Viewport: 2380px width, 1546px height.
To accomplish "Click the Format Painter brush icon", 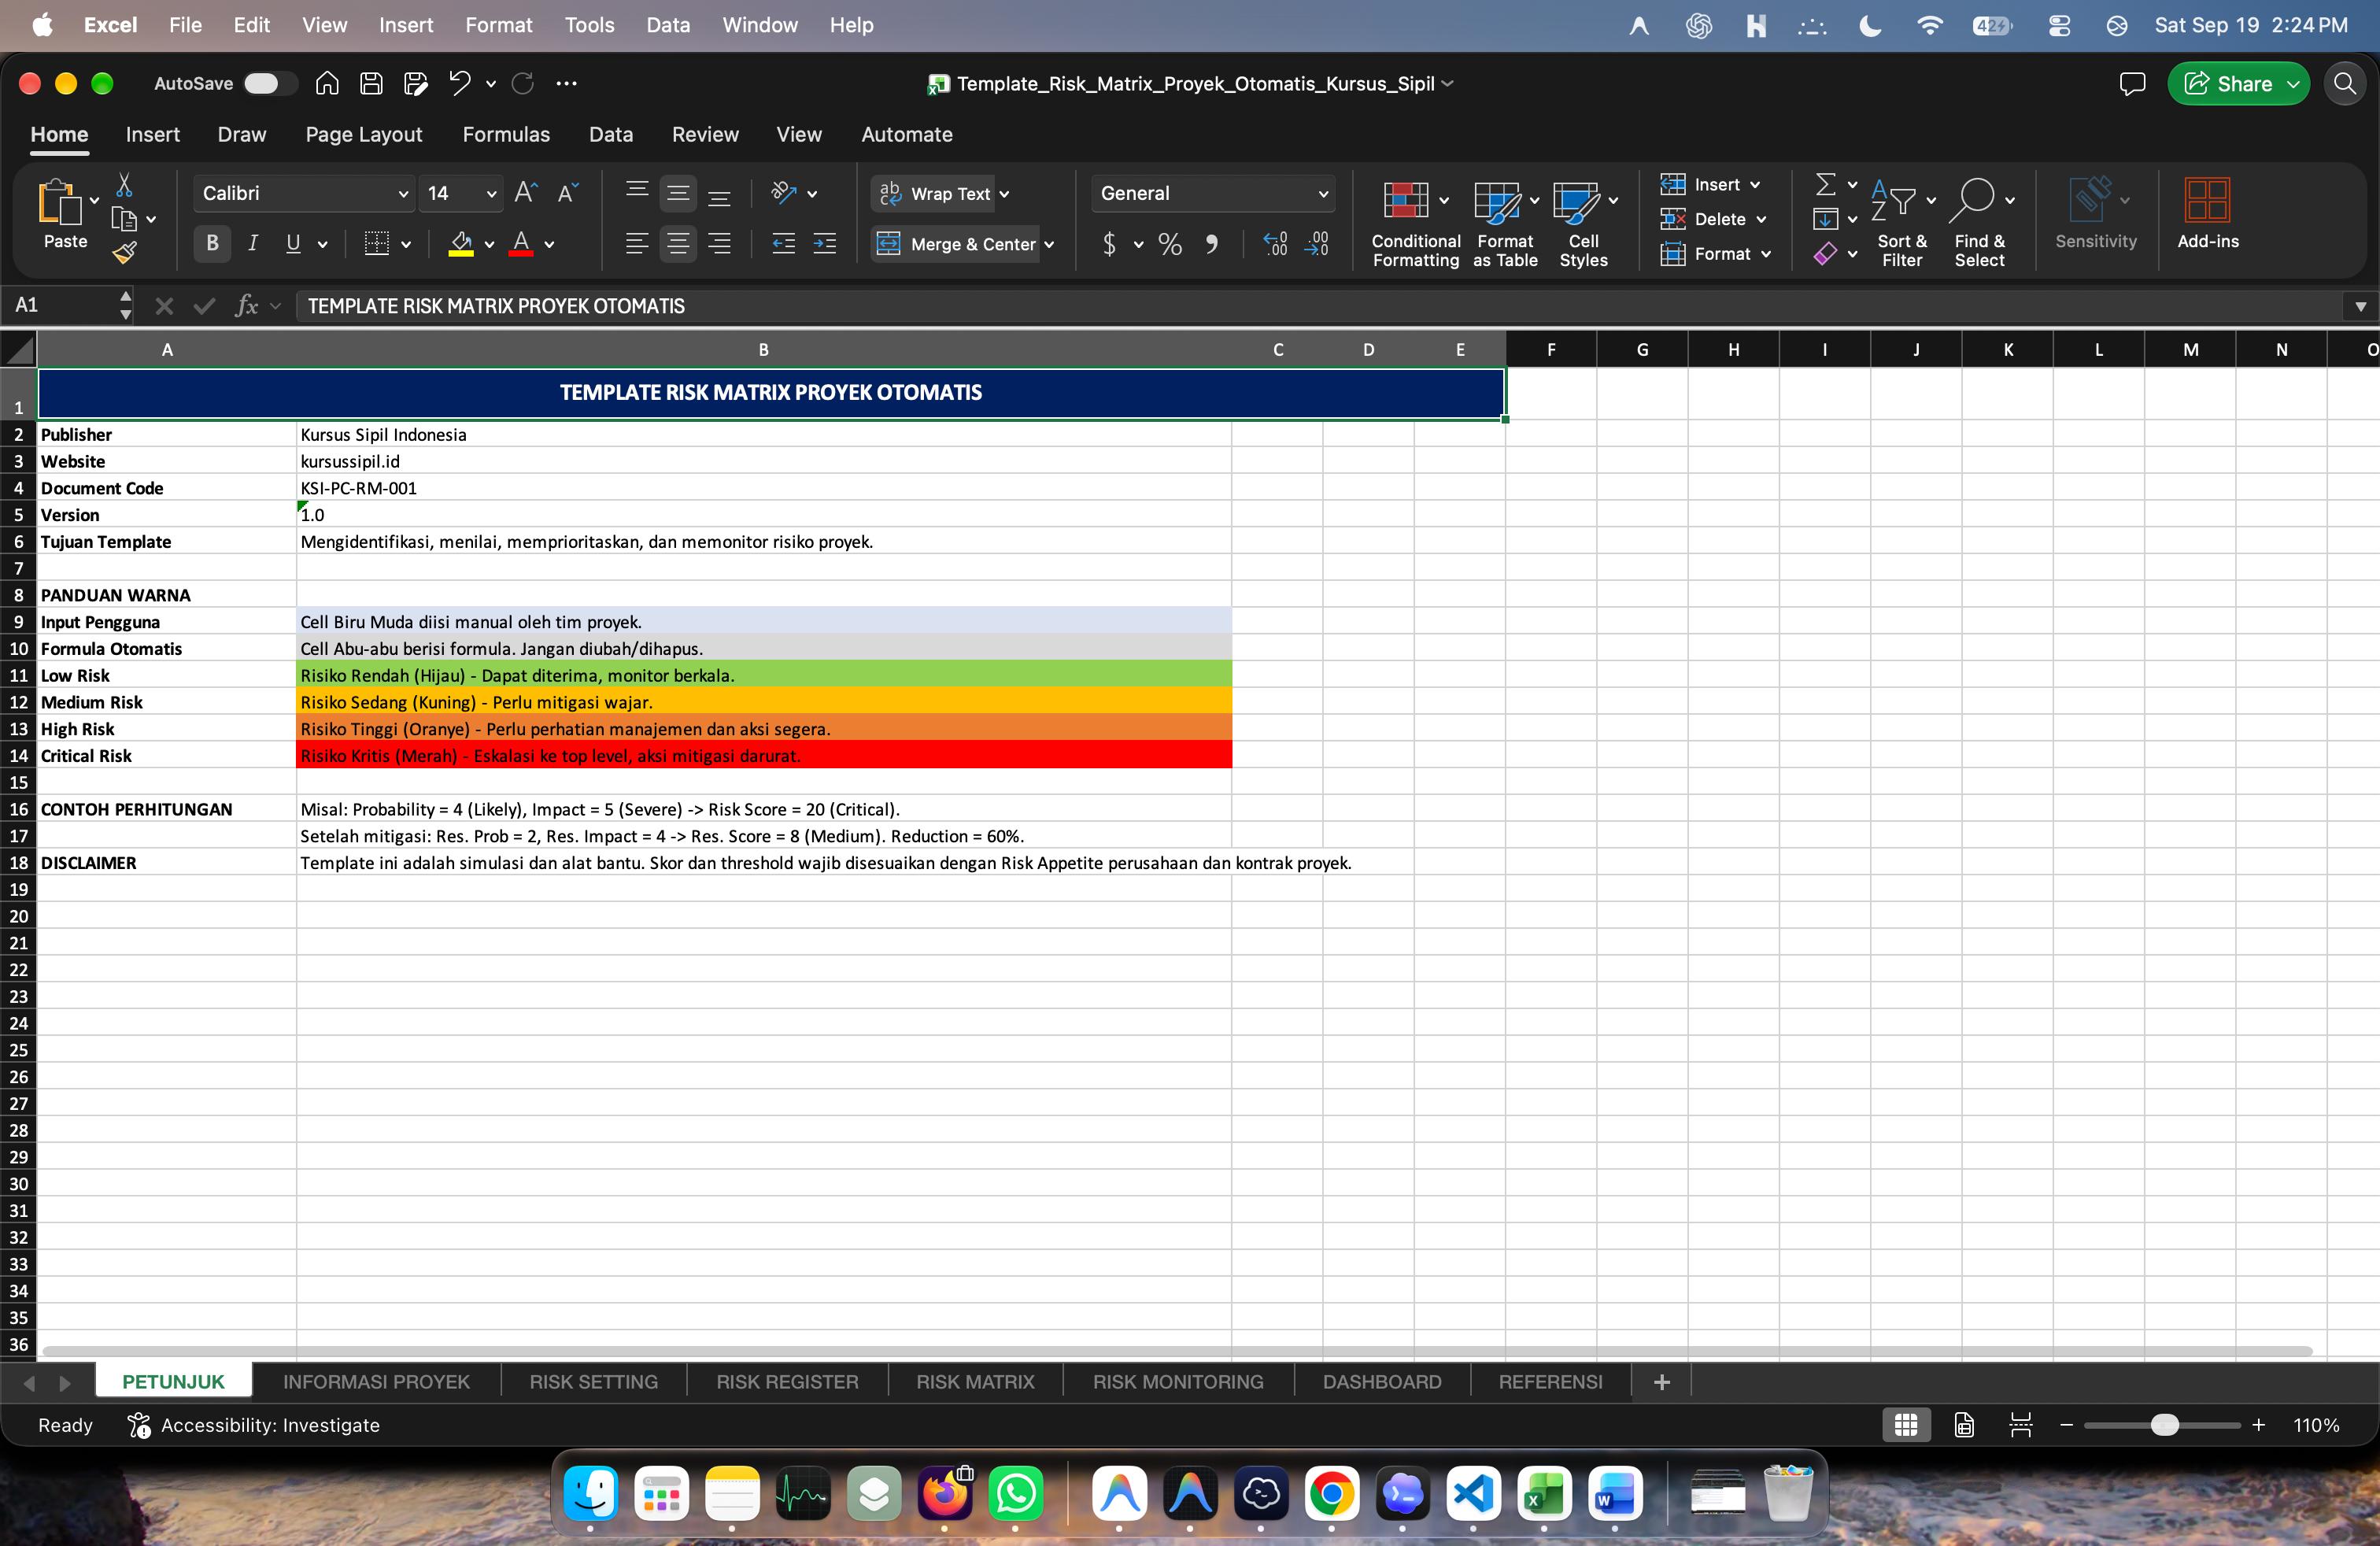I will (124, 253).
